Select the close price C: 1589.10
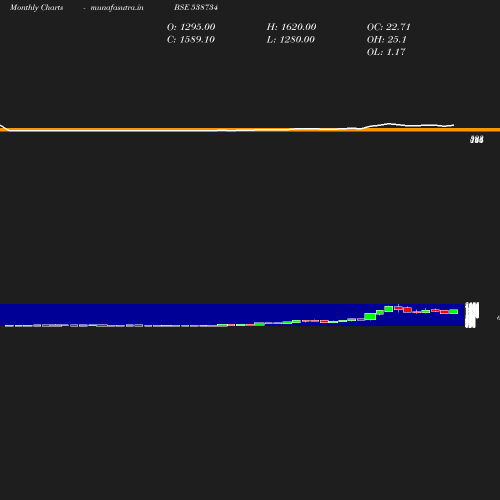The width and height of the screenshot is (500, 500). (x=191, y=39)
